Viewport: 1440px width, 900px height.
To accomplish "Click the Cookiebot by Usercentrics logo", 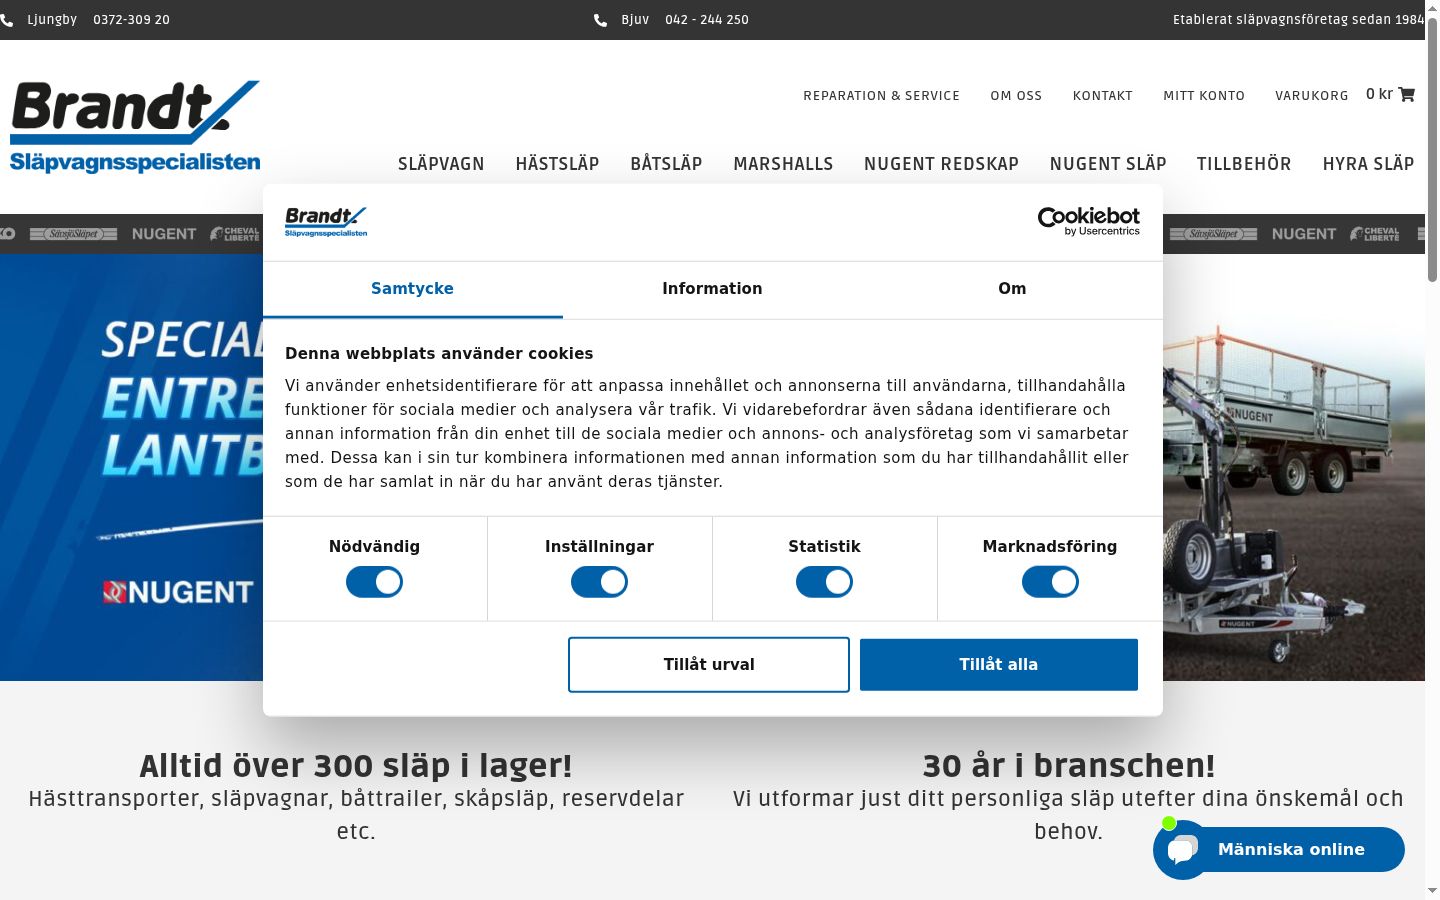I will pos(1088,221).
